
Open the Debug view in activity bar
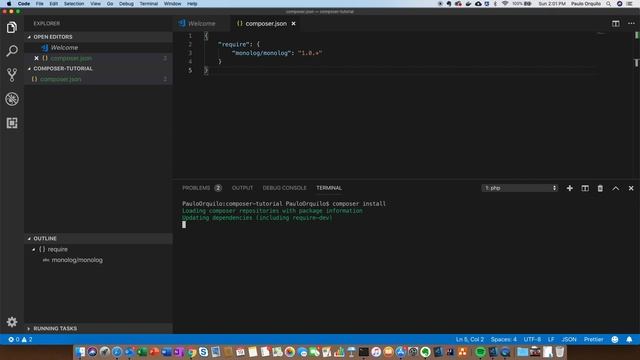(x=12, y=99)
